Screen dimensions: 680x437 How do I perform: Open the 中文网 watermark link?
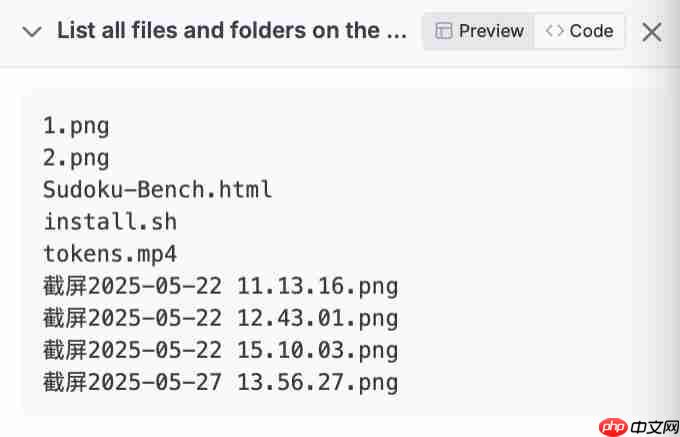654,428
